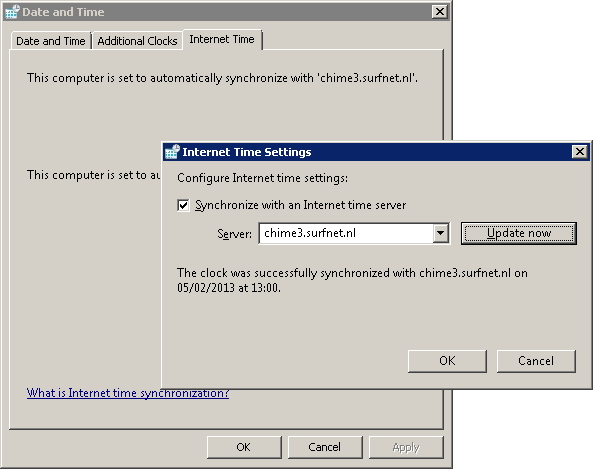Click the Apply button in Date and Time
This screenshot has height=469, width=593.
tap(406, 447)
